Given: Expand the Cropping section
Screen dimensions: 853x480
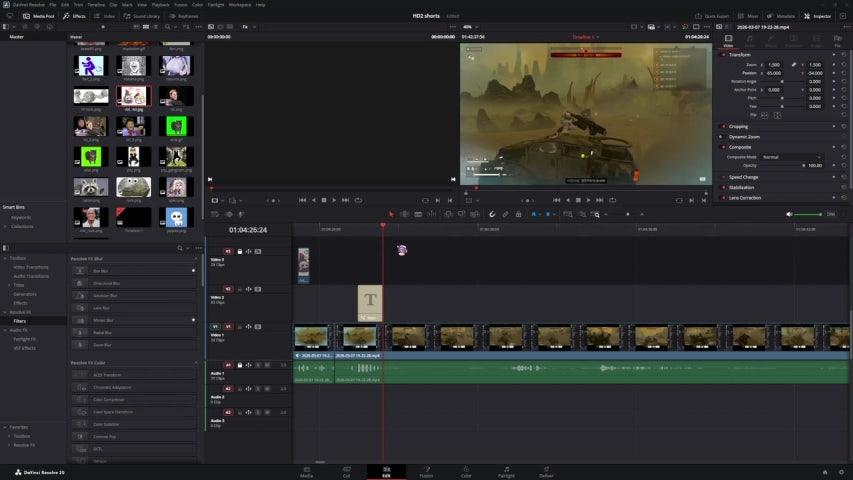Looking at the screenshot, I should pos(739,126).
